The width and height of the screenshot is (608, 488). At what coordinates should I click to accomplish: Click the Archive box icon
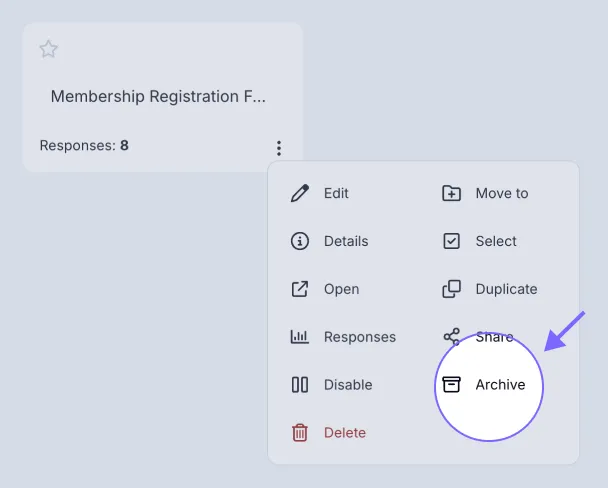point(452,385)
